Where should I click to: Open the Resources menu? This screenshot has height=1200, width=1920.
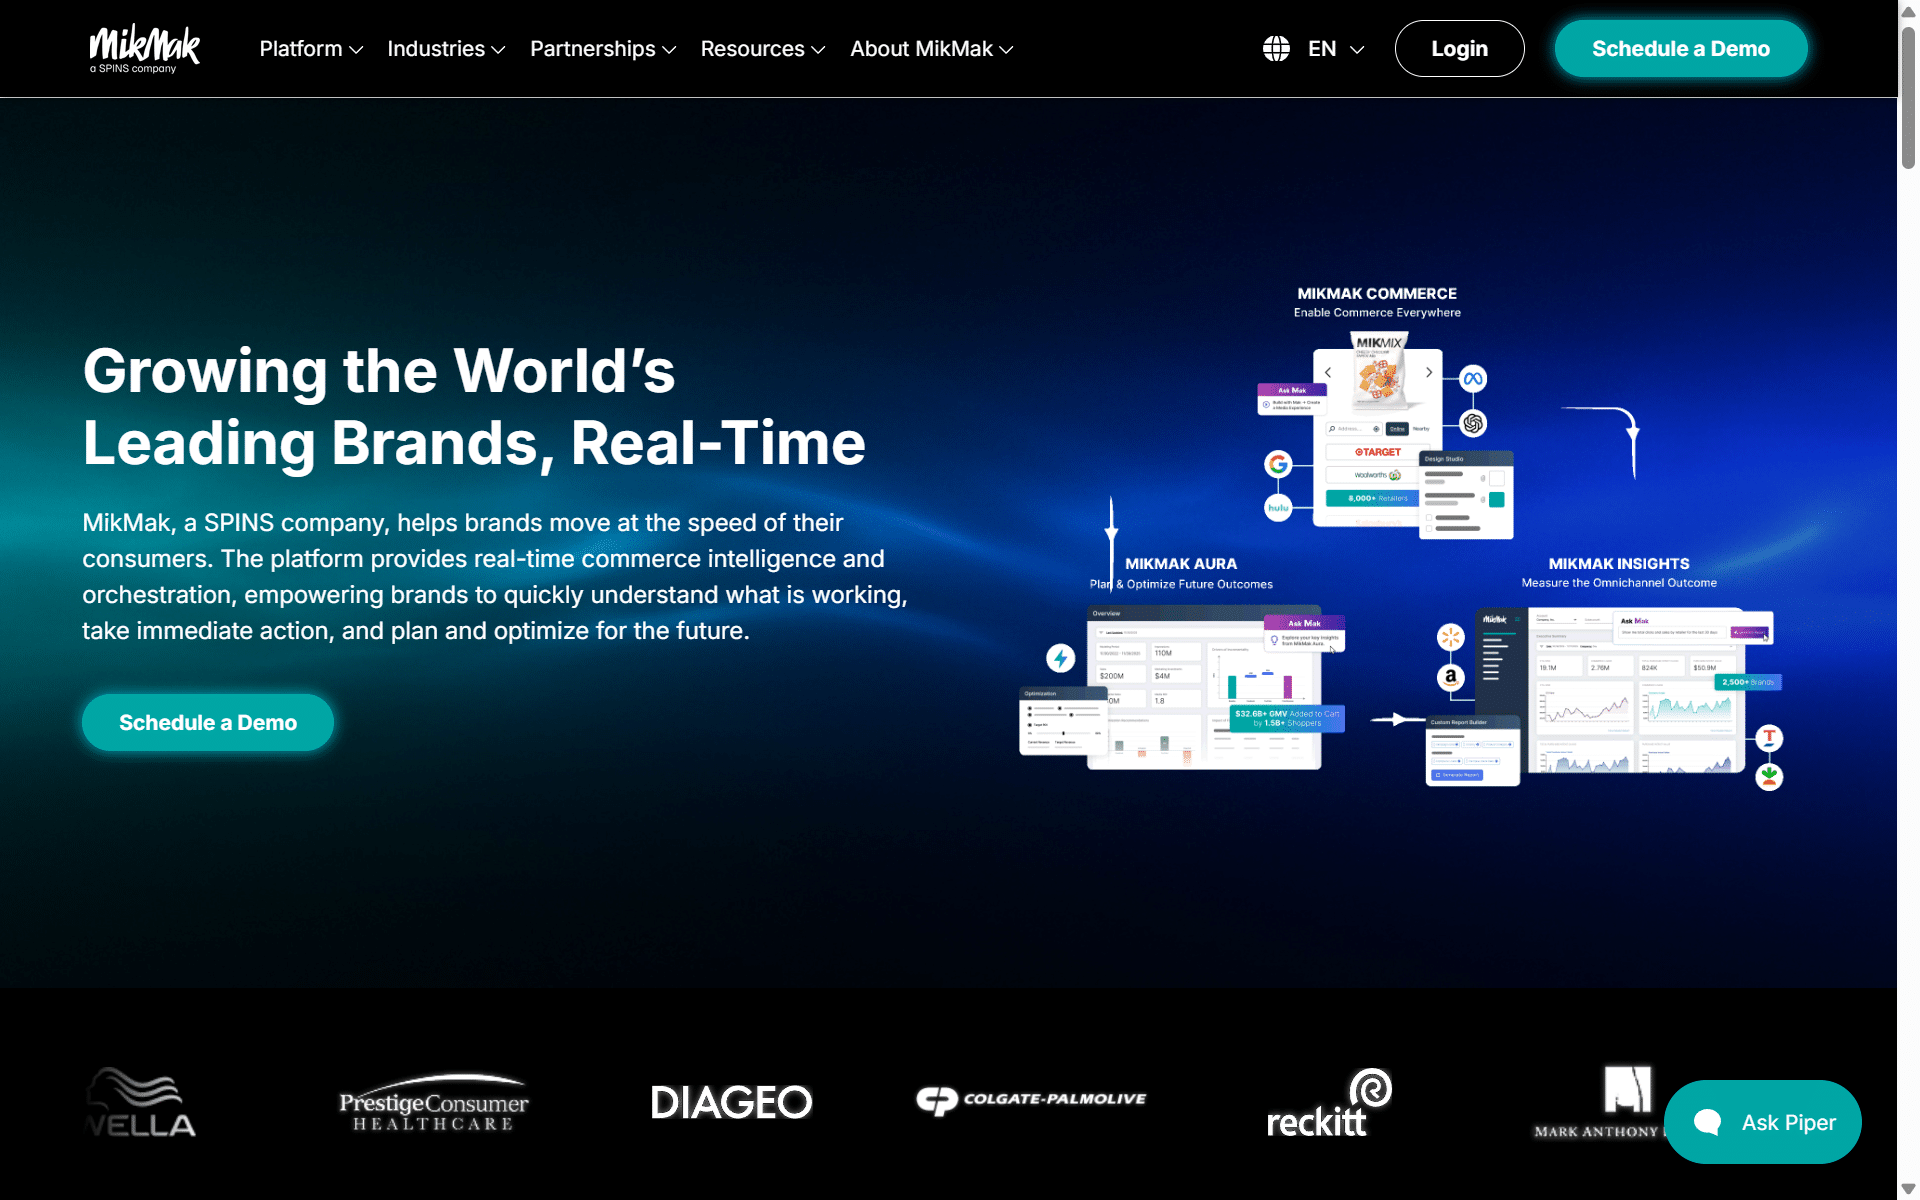click(763, 49)
